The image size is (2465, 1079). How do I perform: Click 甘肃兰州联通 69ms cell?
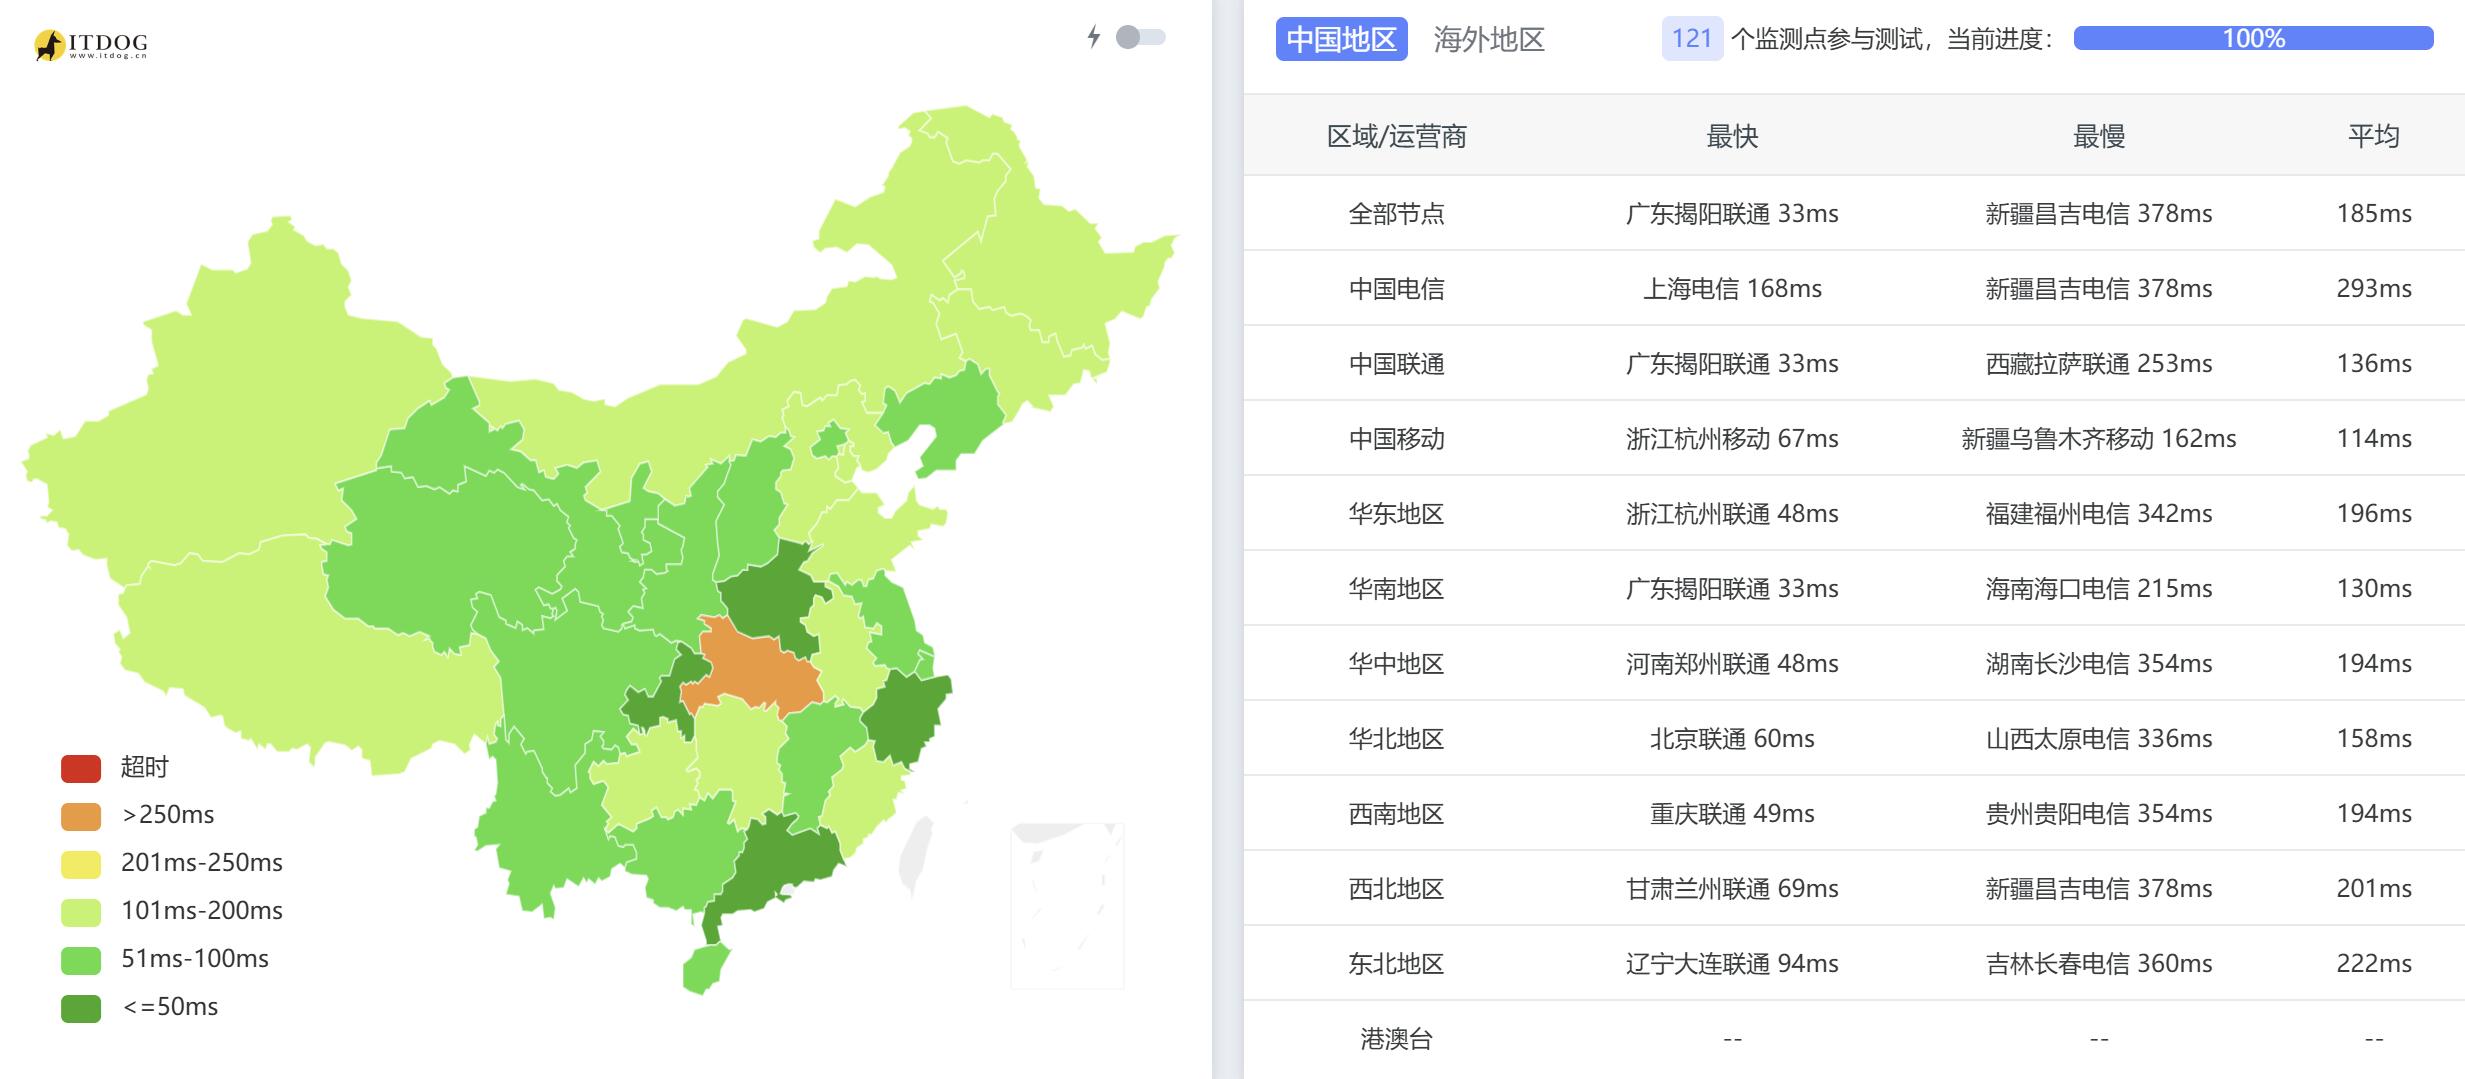tap(1732, 888)
